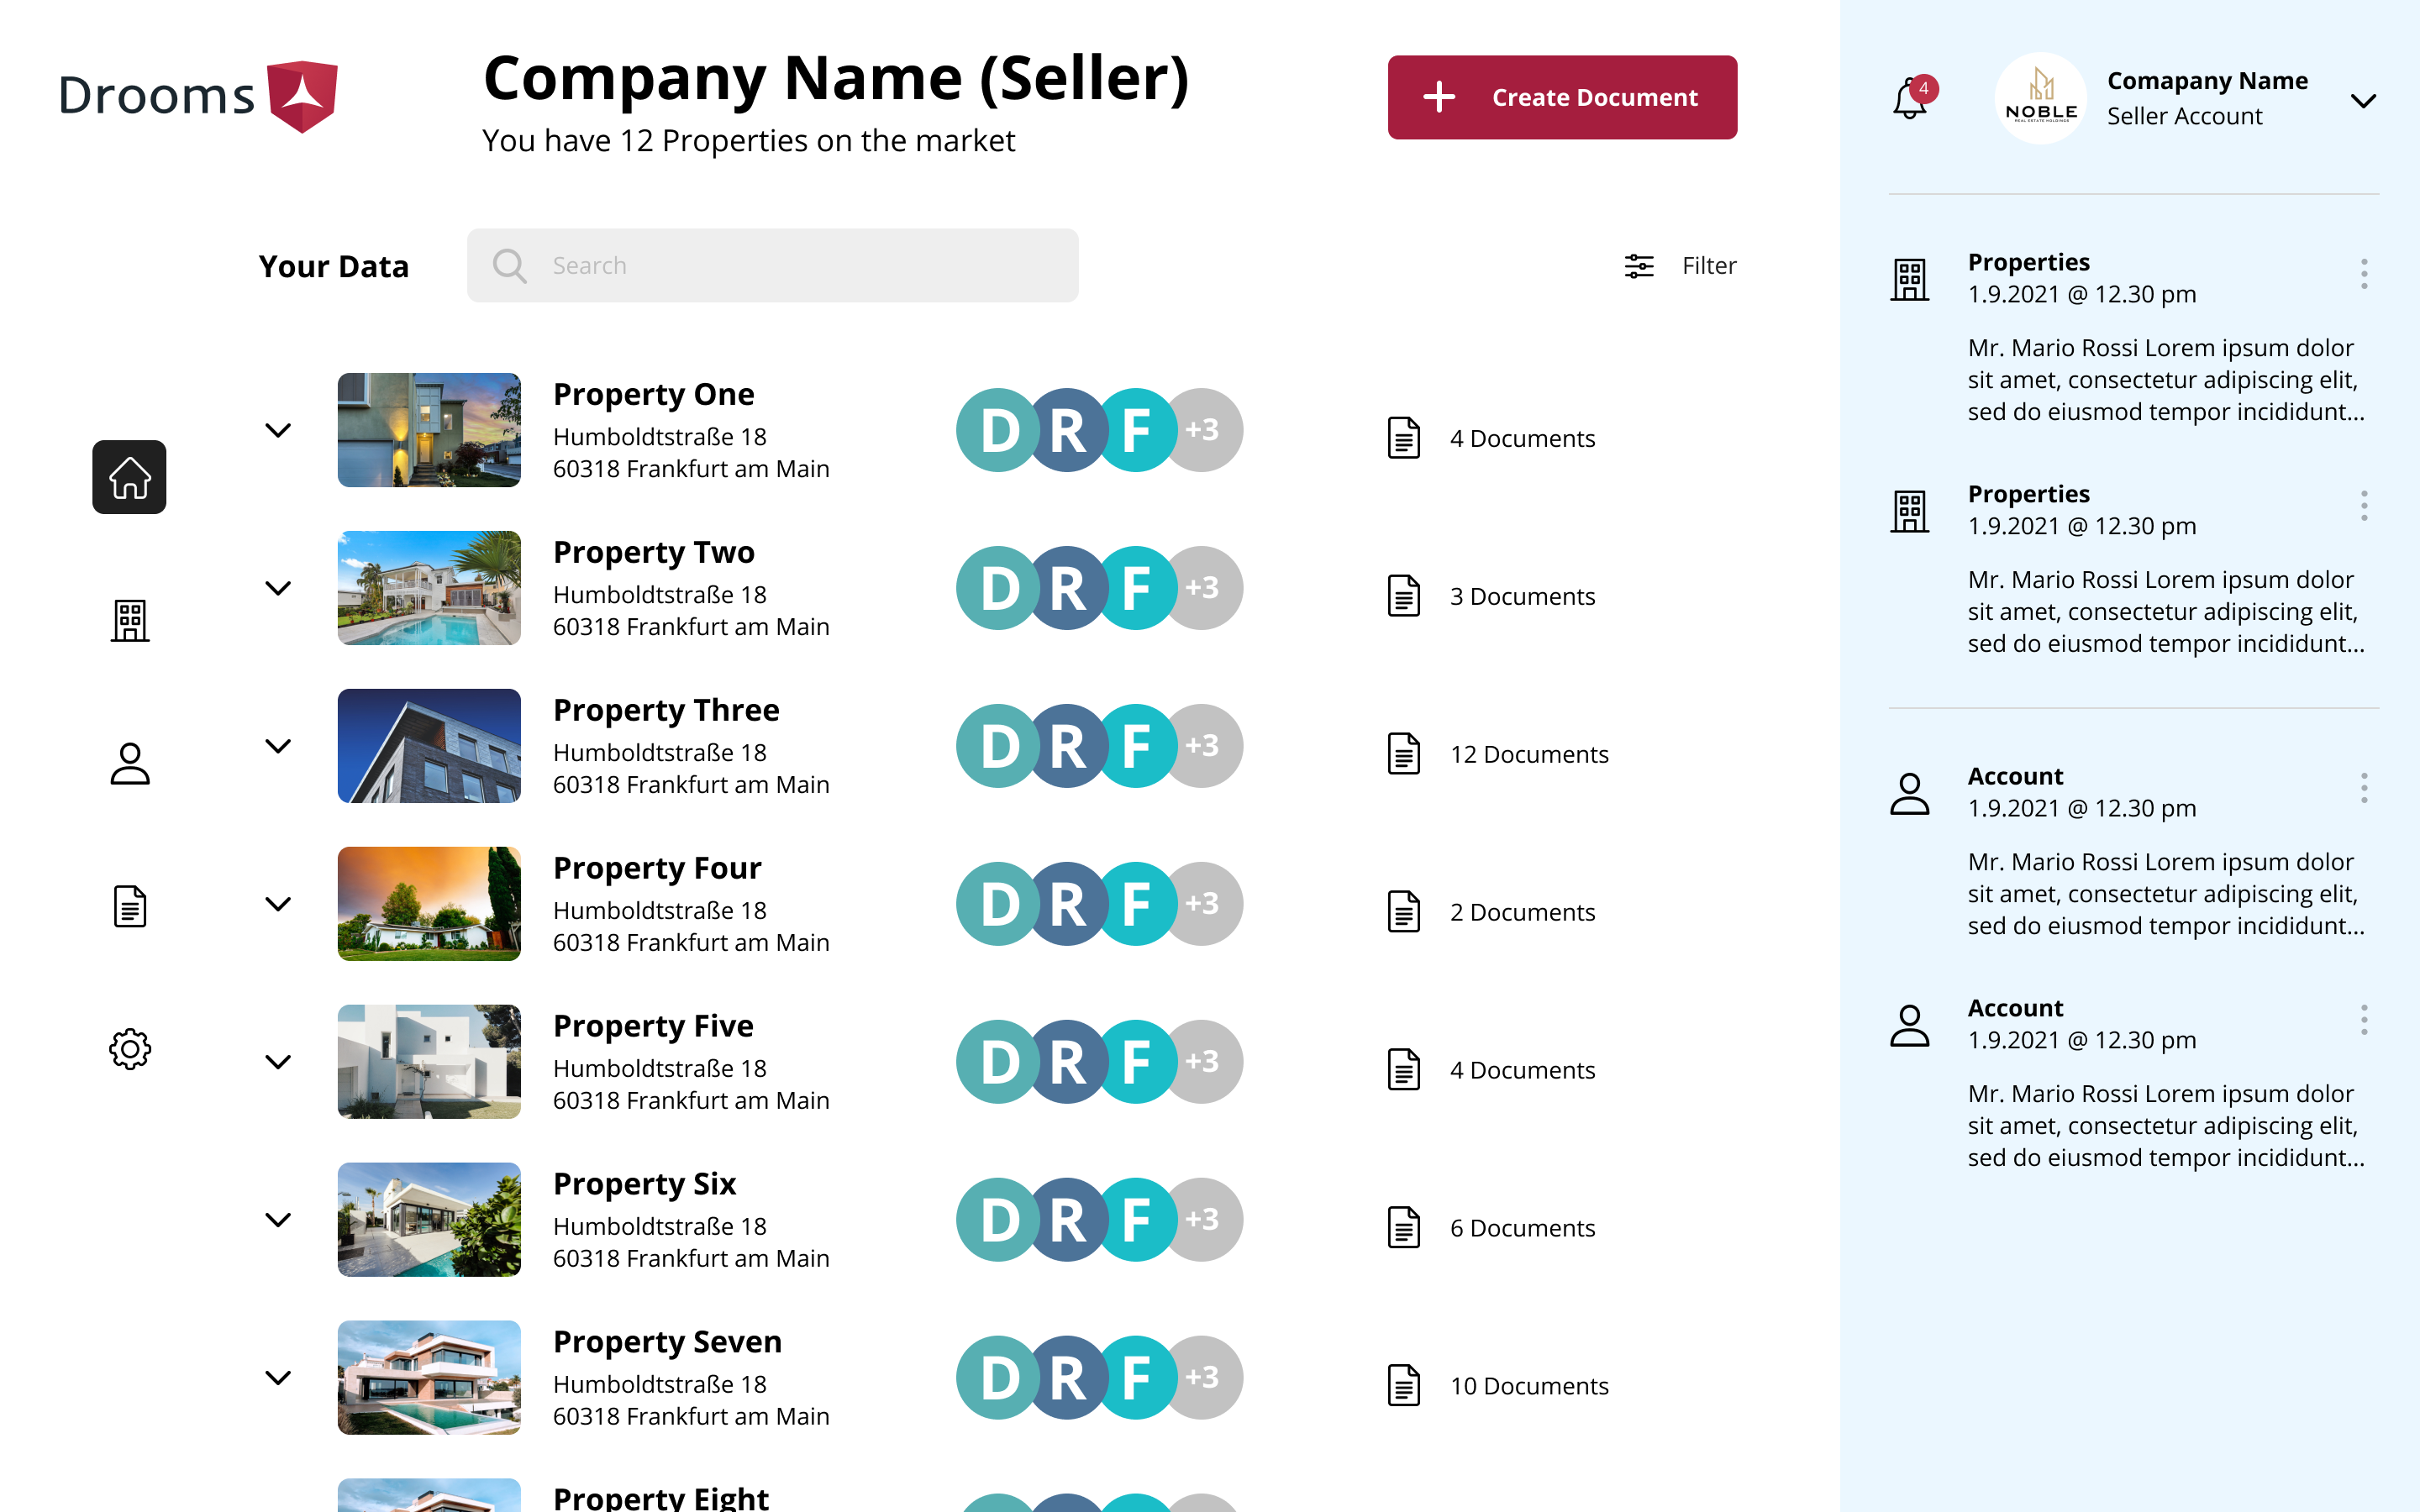Open Property Six thumbnail image
Screen dimensions: 2420x1512
point(429,1220)
